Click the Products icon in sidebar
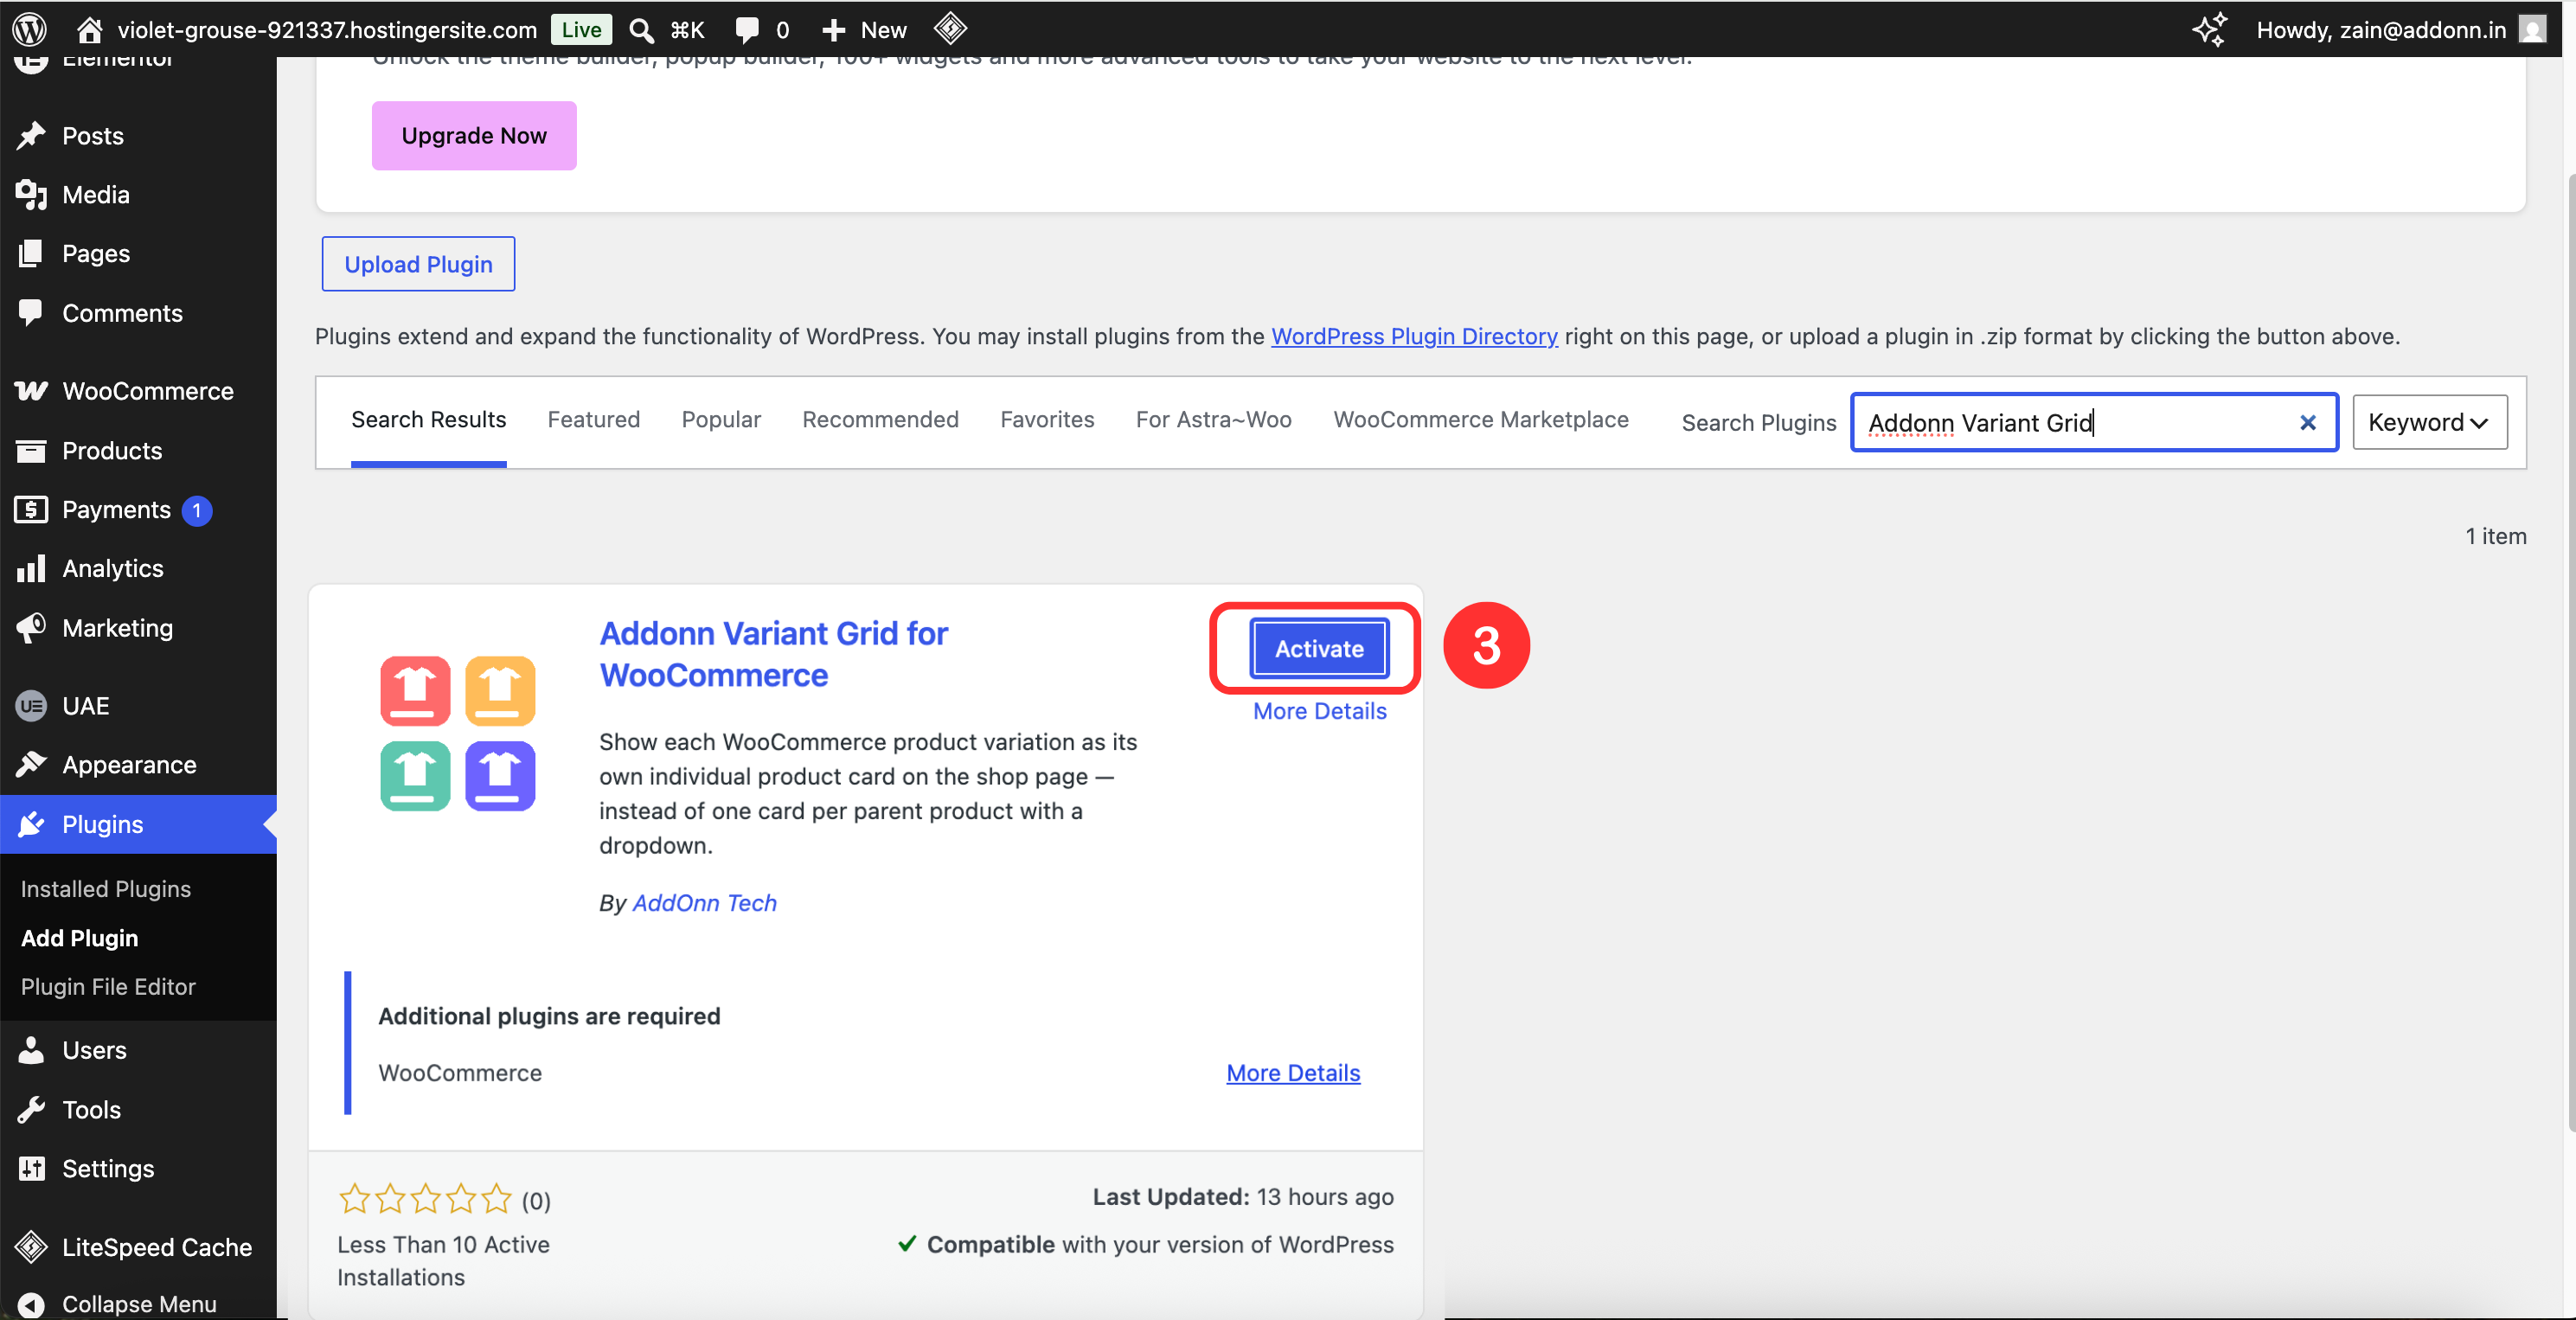The width and height of the screenshot is (2576, 1320). tap(31, 450)
